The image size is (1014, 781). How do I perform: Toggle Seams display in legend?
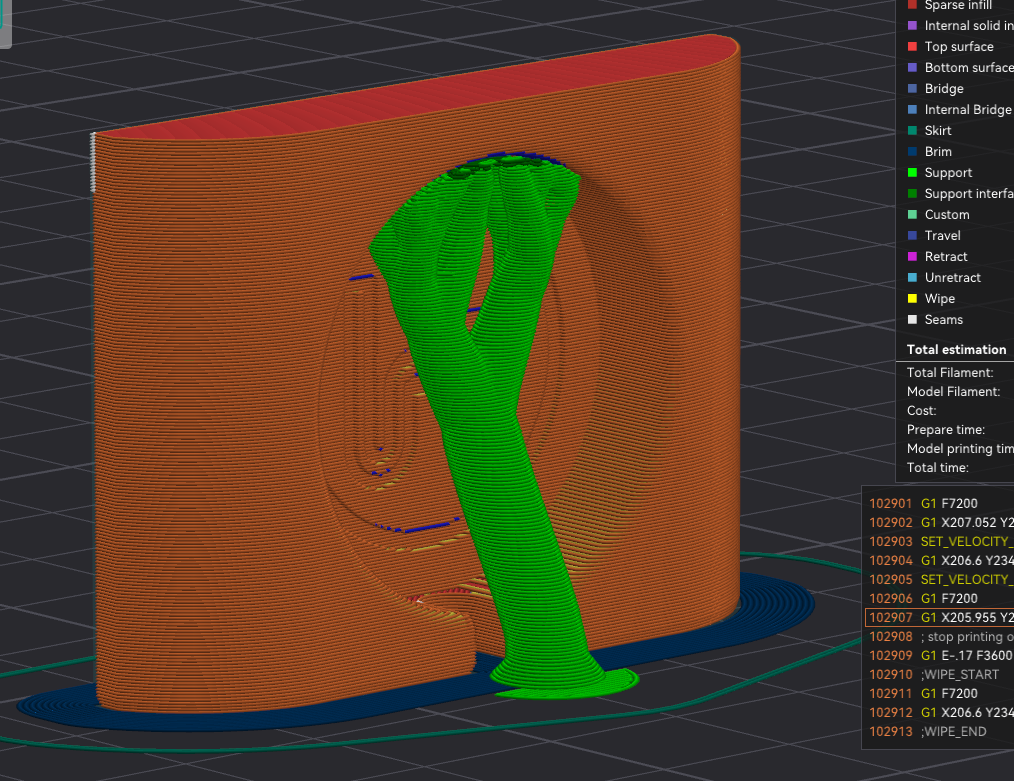coord(943,320)
